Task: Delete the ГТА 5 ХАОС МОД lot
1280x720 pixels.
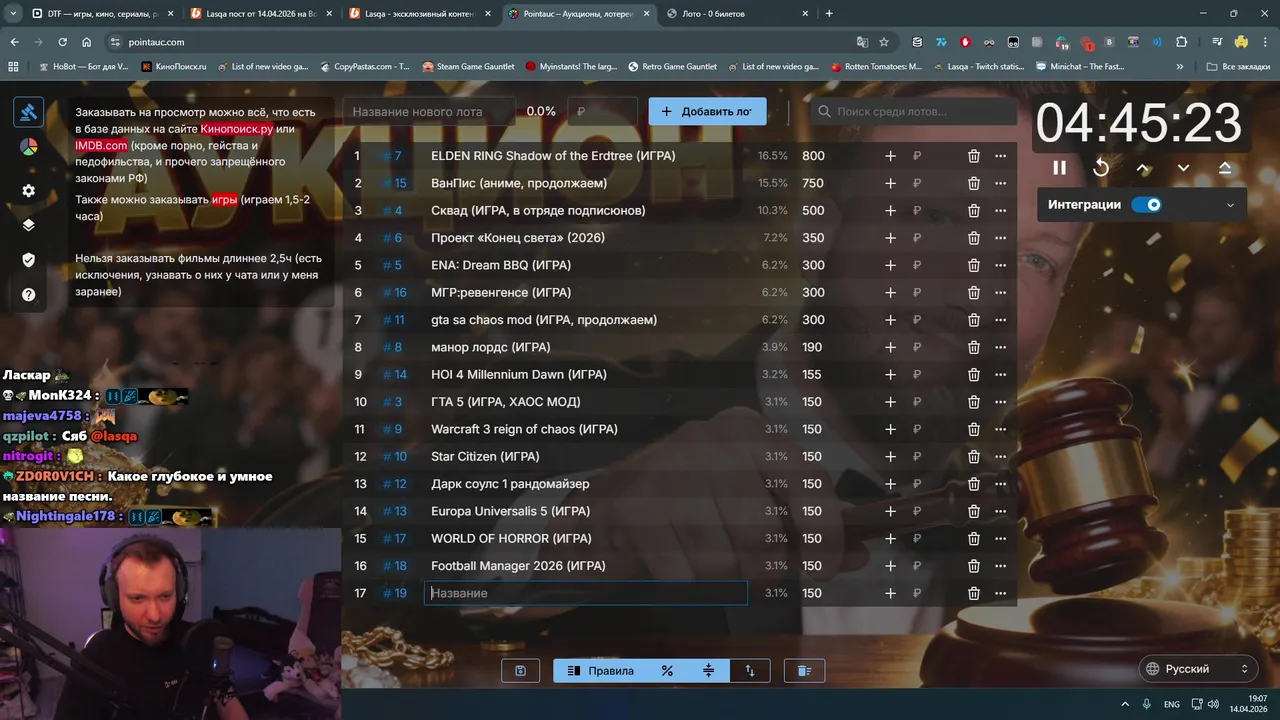Action: pos(973,402)
